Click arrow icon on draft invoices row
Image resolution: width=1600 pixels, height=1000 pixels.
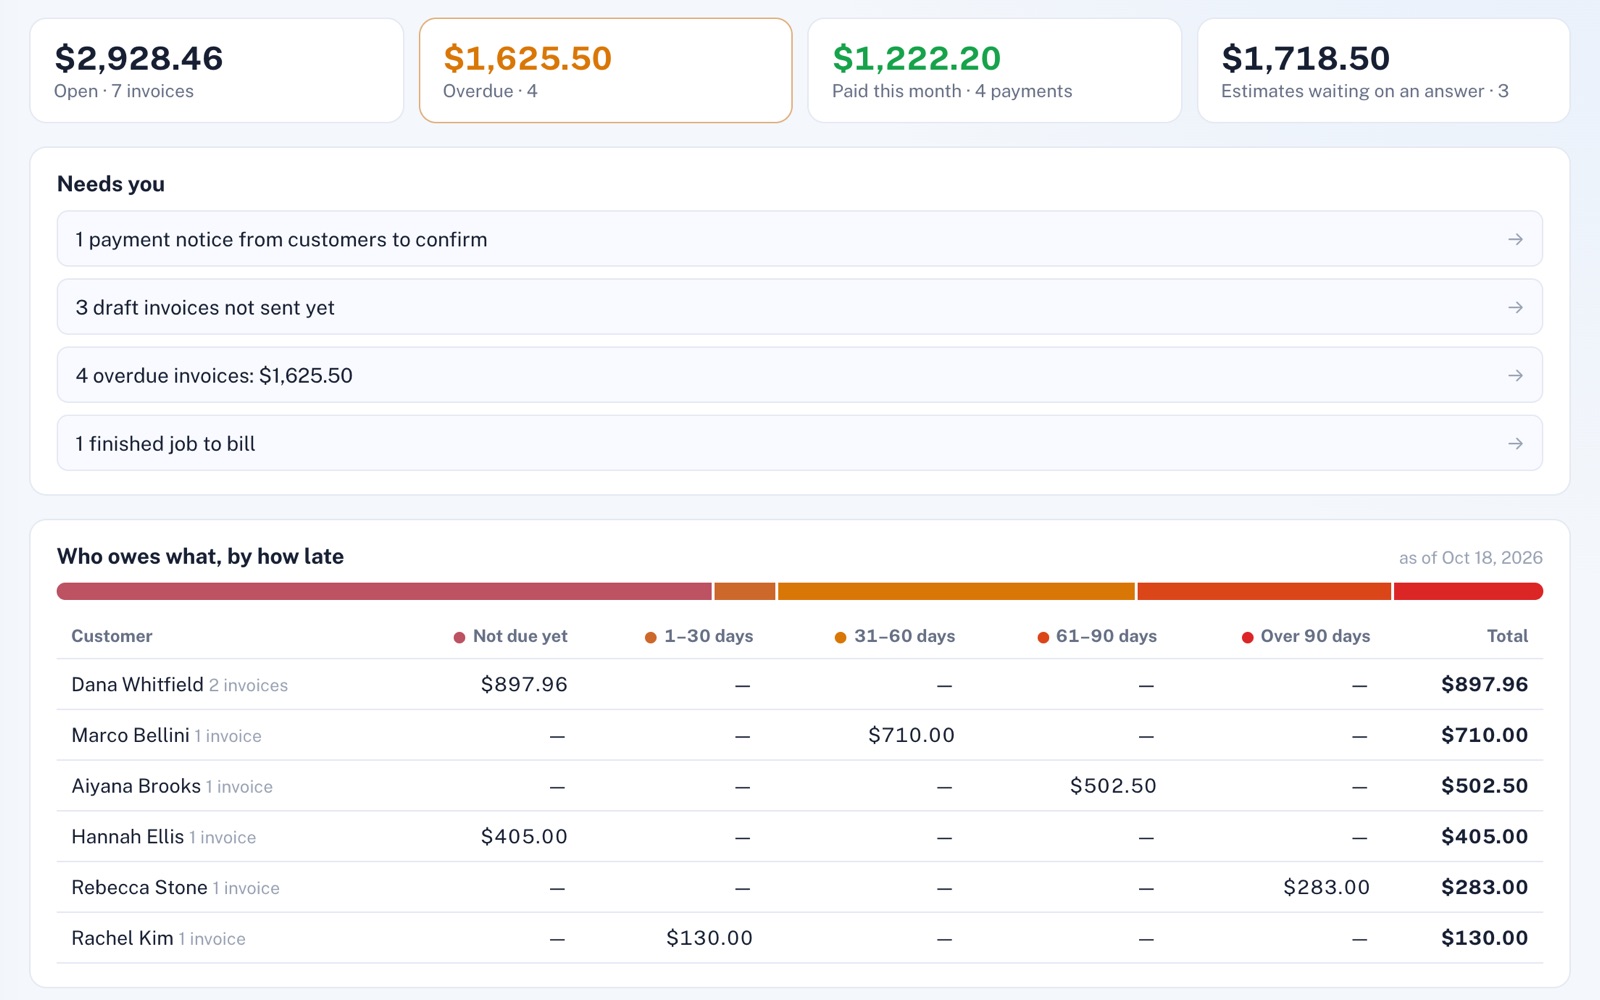click(x=1516, y=307)
